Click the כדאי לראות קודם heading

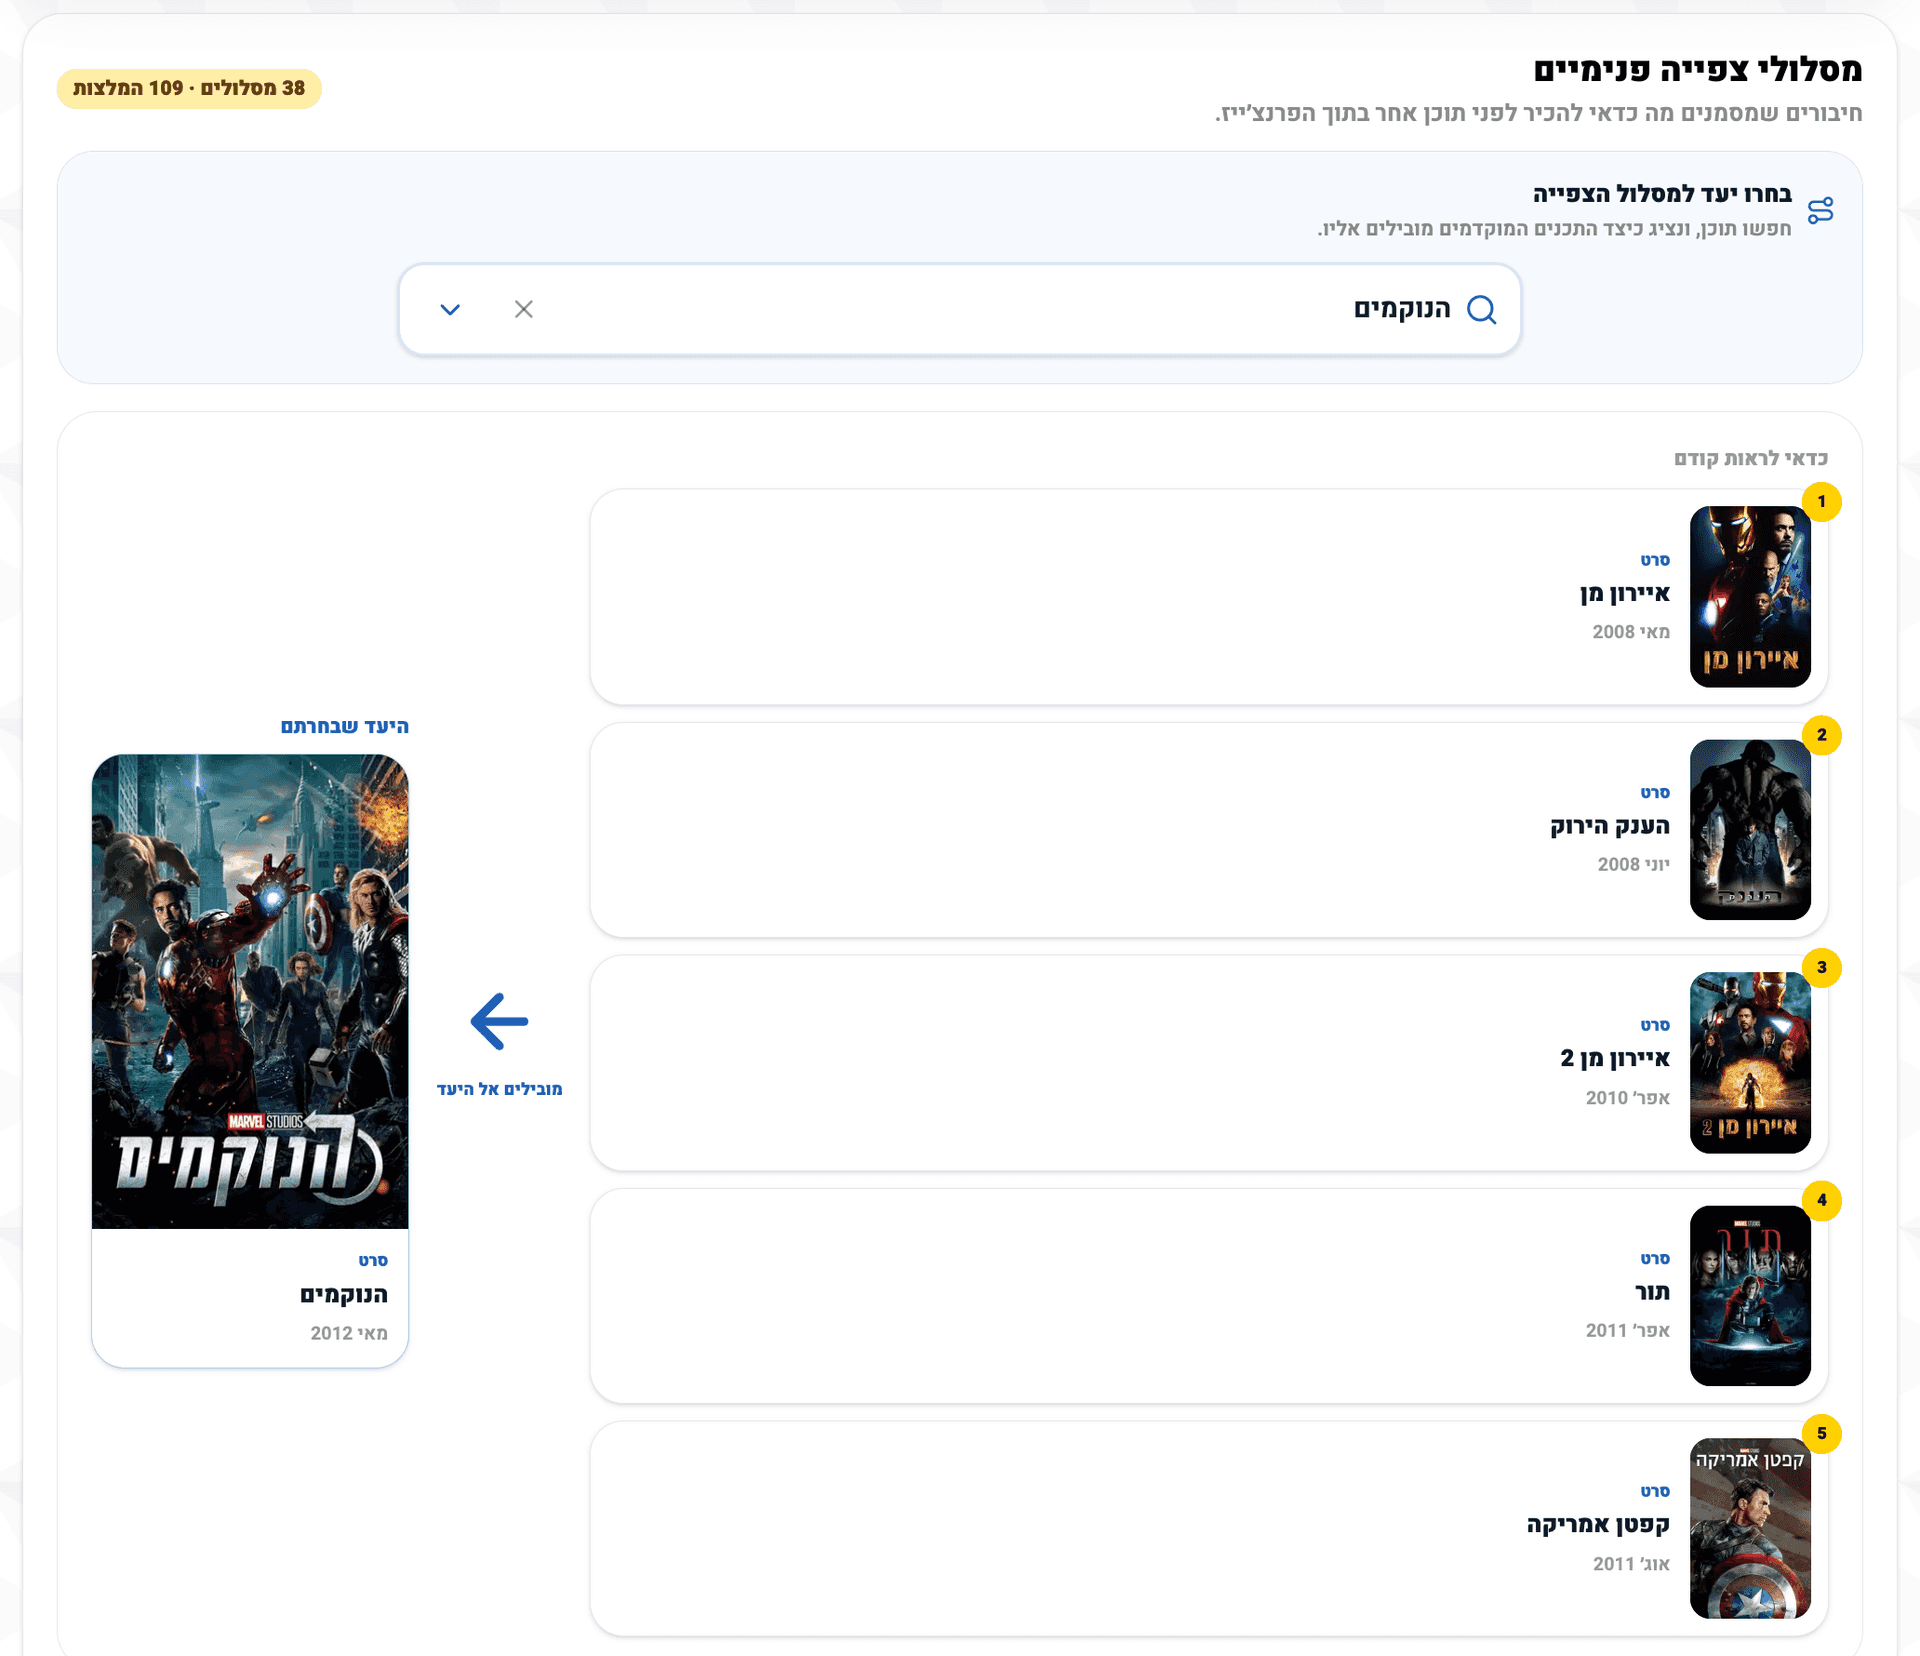tap(1751, 458)
